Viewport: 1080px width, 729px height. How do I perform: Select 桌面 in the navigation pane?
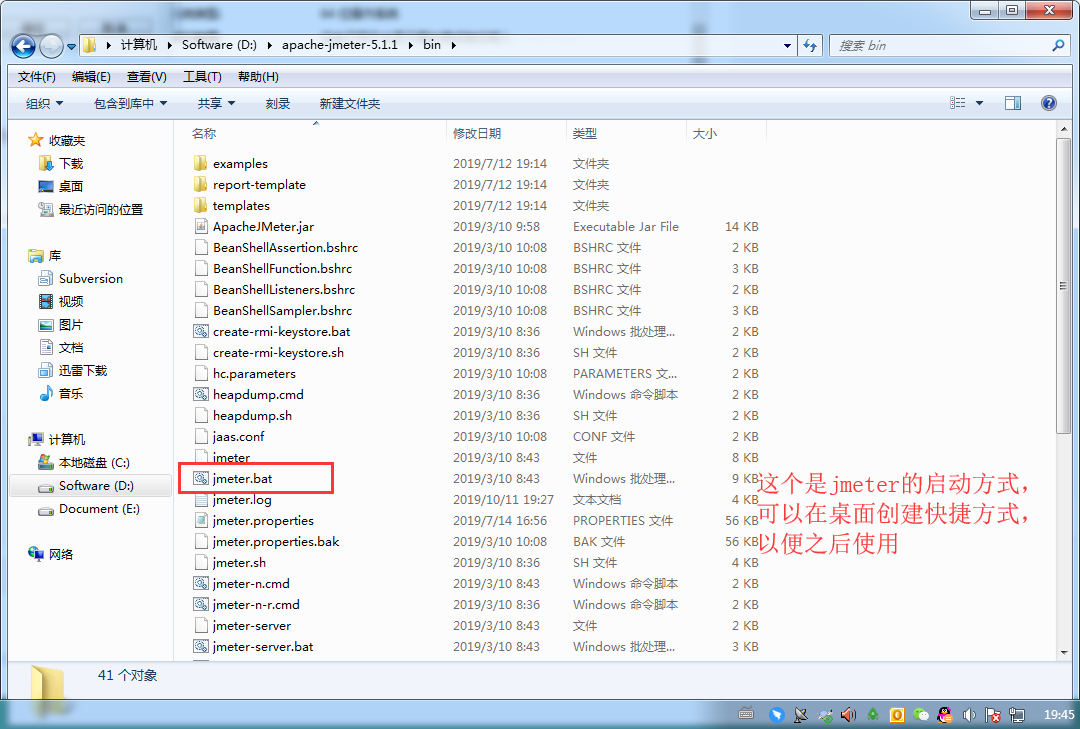point(71,186)
